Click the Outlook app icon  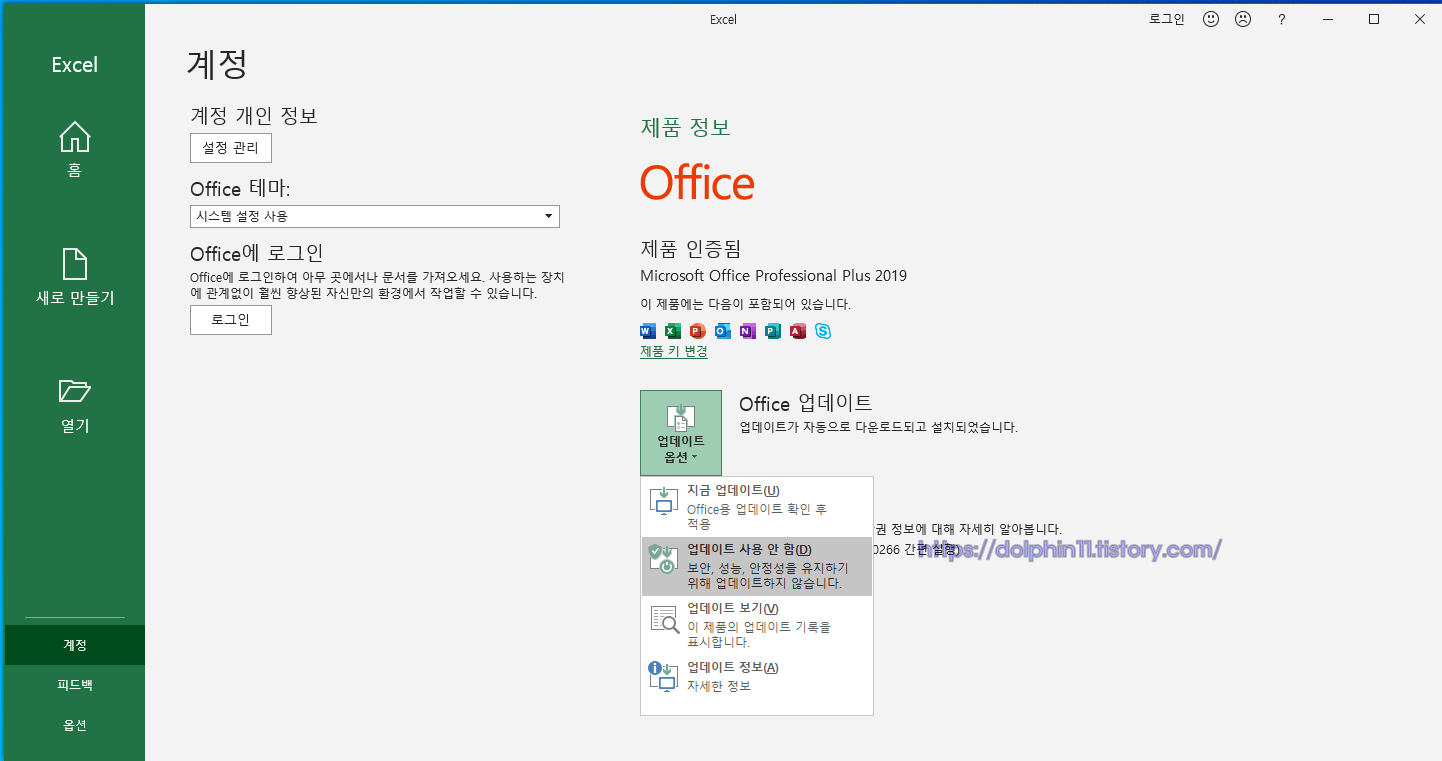(722, 331)
